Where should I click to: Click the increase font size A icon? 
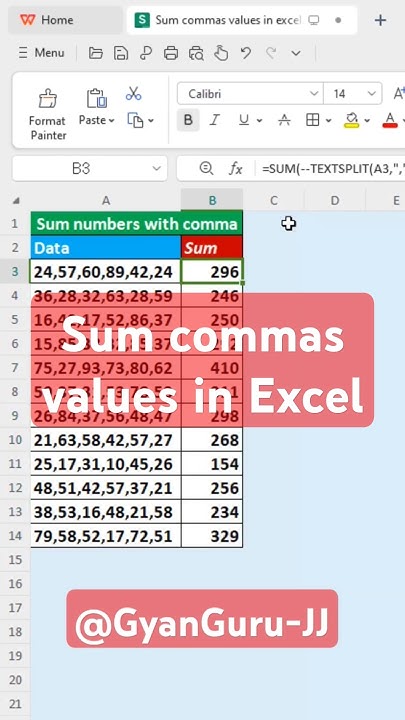pyautogui.click(x=398, y=93)
